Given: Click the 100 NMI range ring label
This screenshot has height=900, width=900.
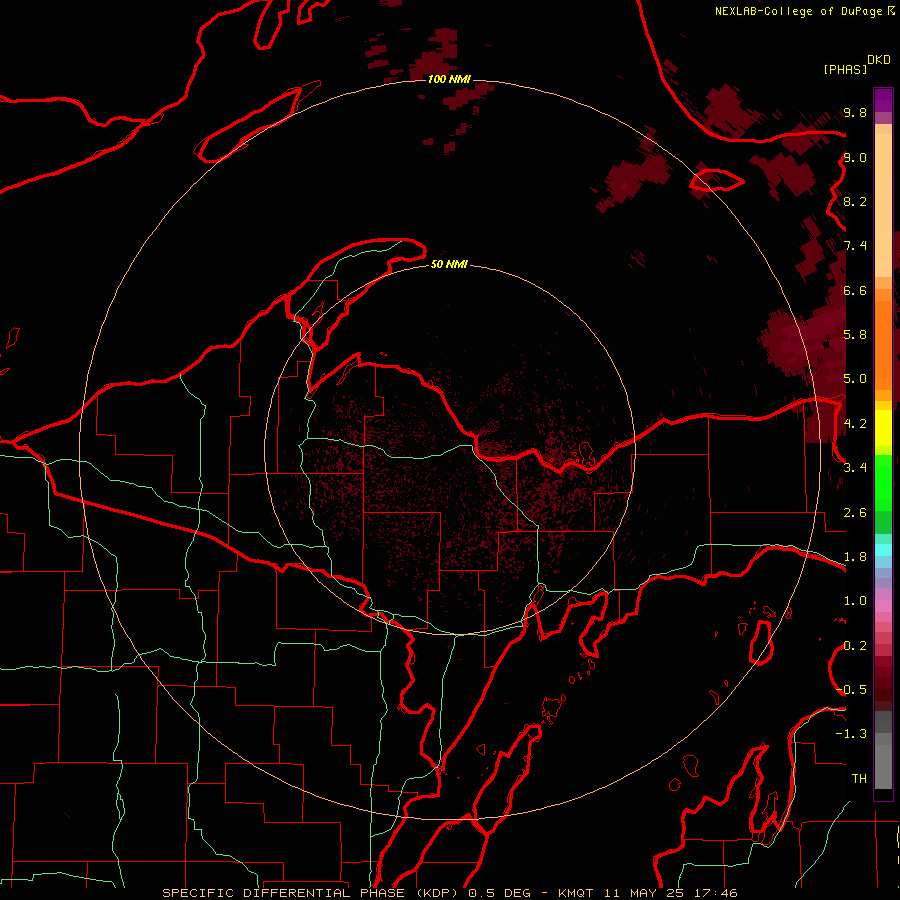Looking at the screenshot, I should click(449, 79).
